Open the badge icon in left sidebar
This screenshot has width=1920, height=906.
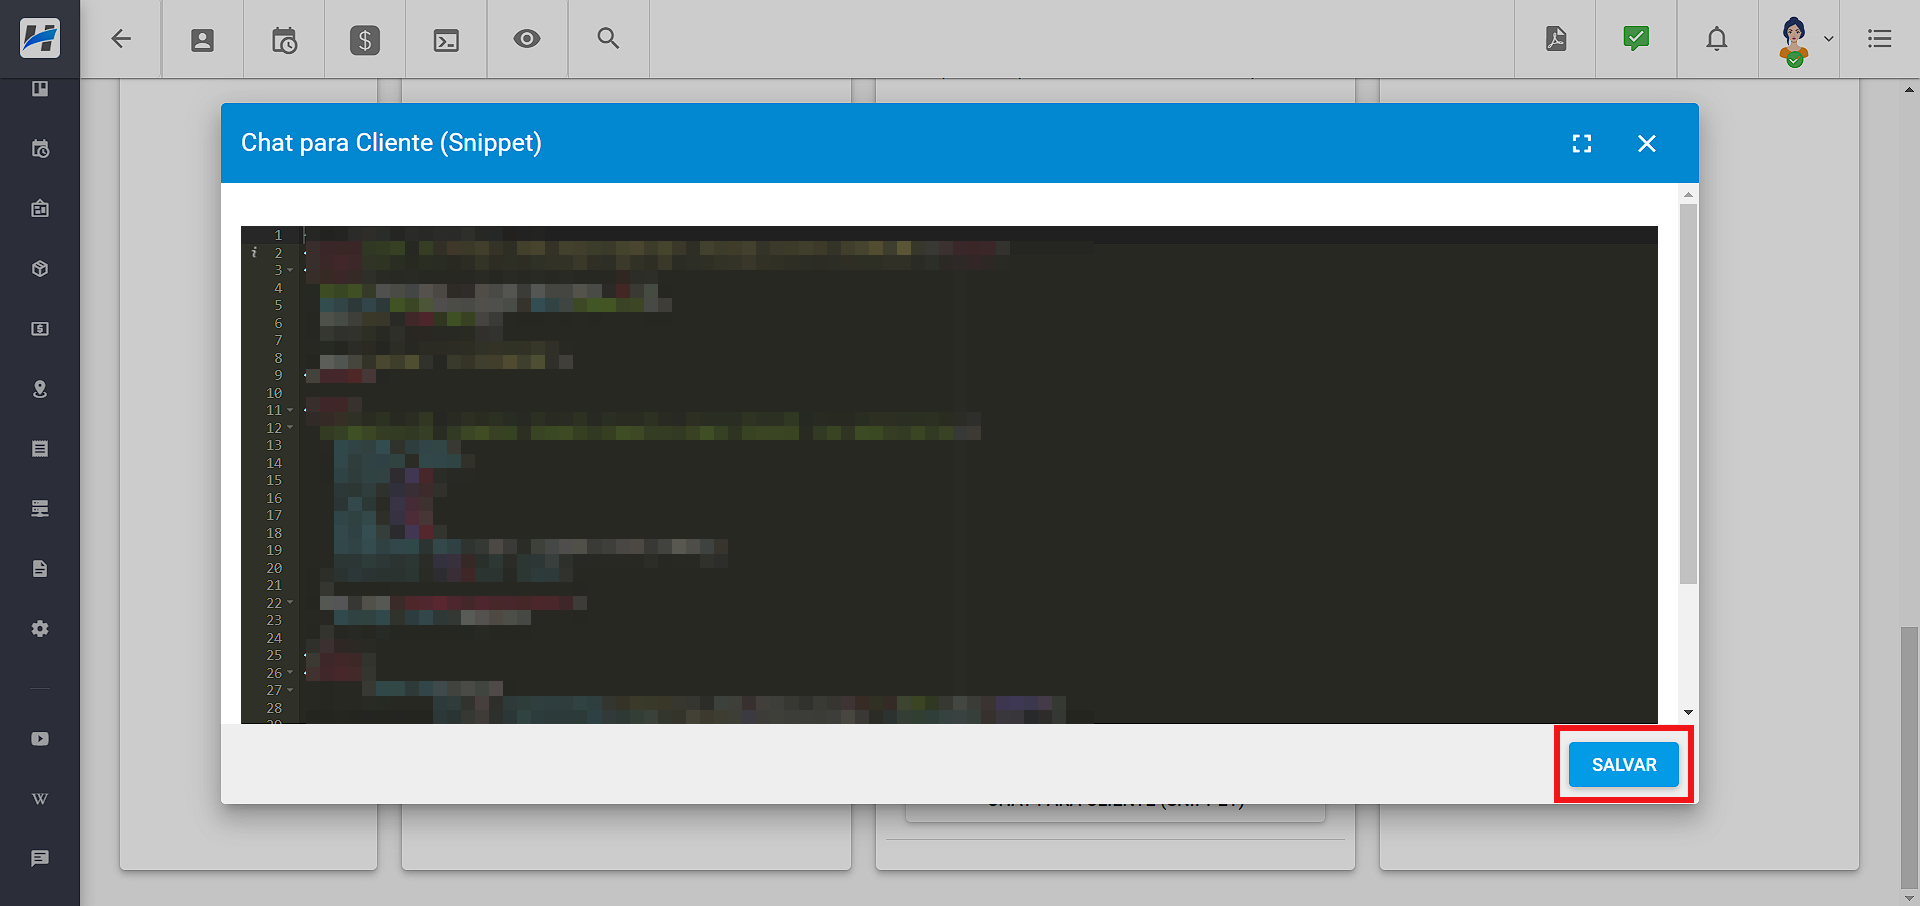click(x=40, y=209)
